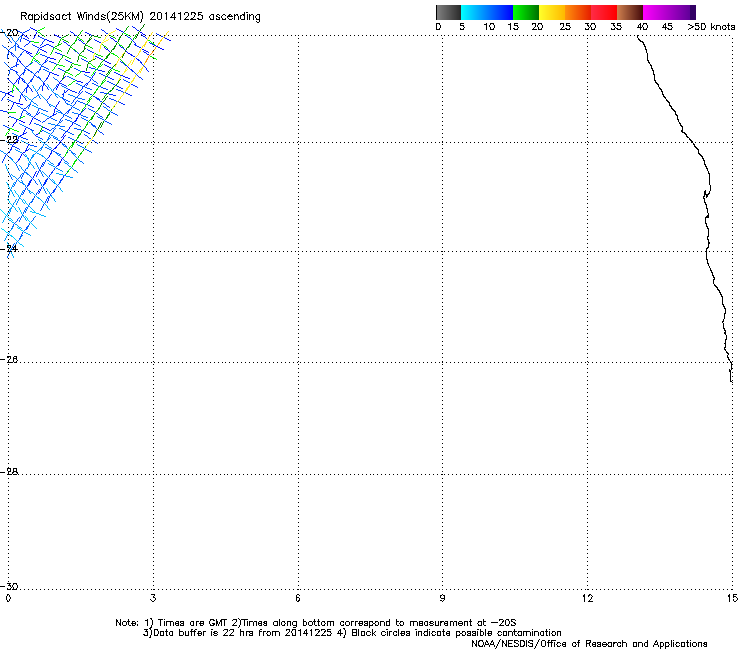The height and width of the screenshot is (650, 740).
Task: Click the x-axis label '6'
Action: point(298,599)
